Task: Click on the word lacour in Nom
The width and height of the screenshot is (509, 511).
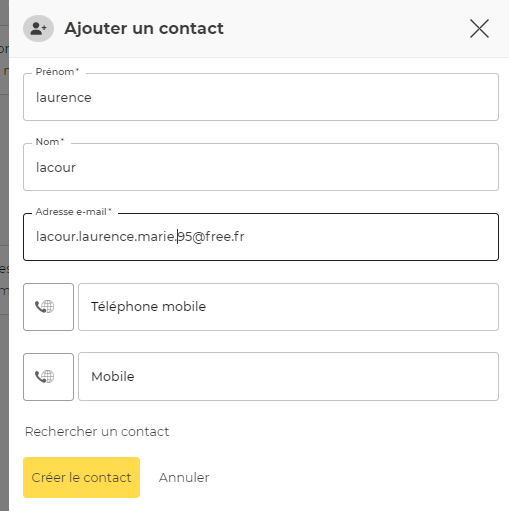Action: point(56,168)
